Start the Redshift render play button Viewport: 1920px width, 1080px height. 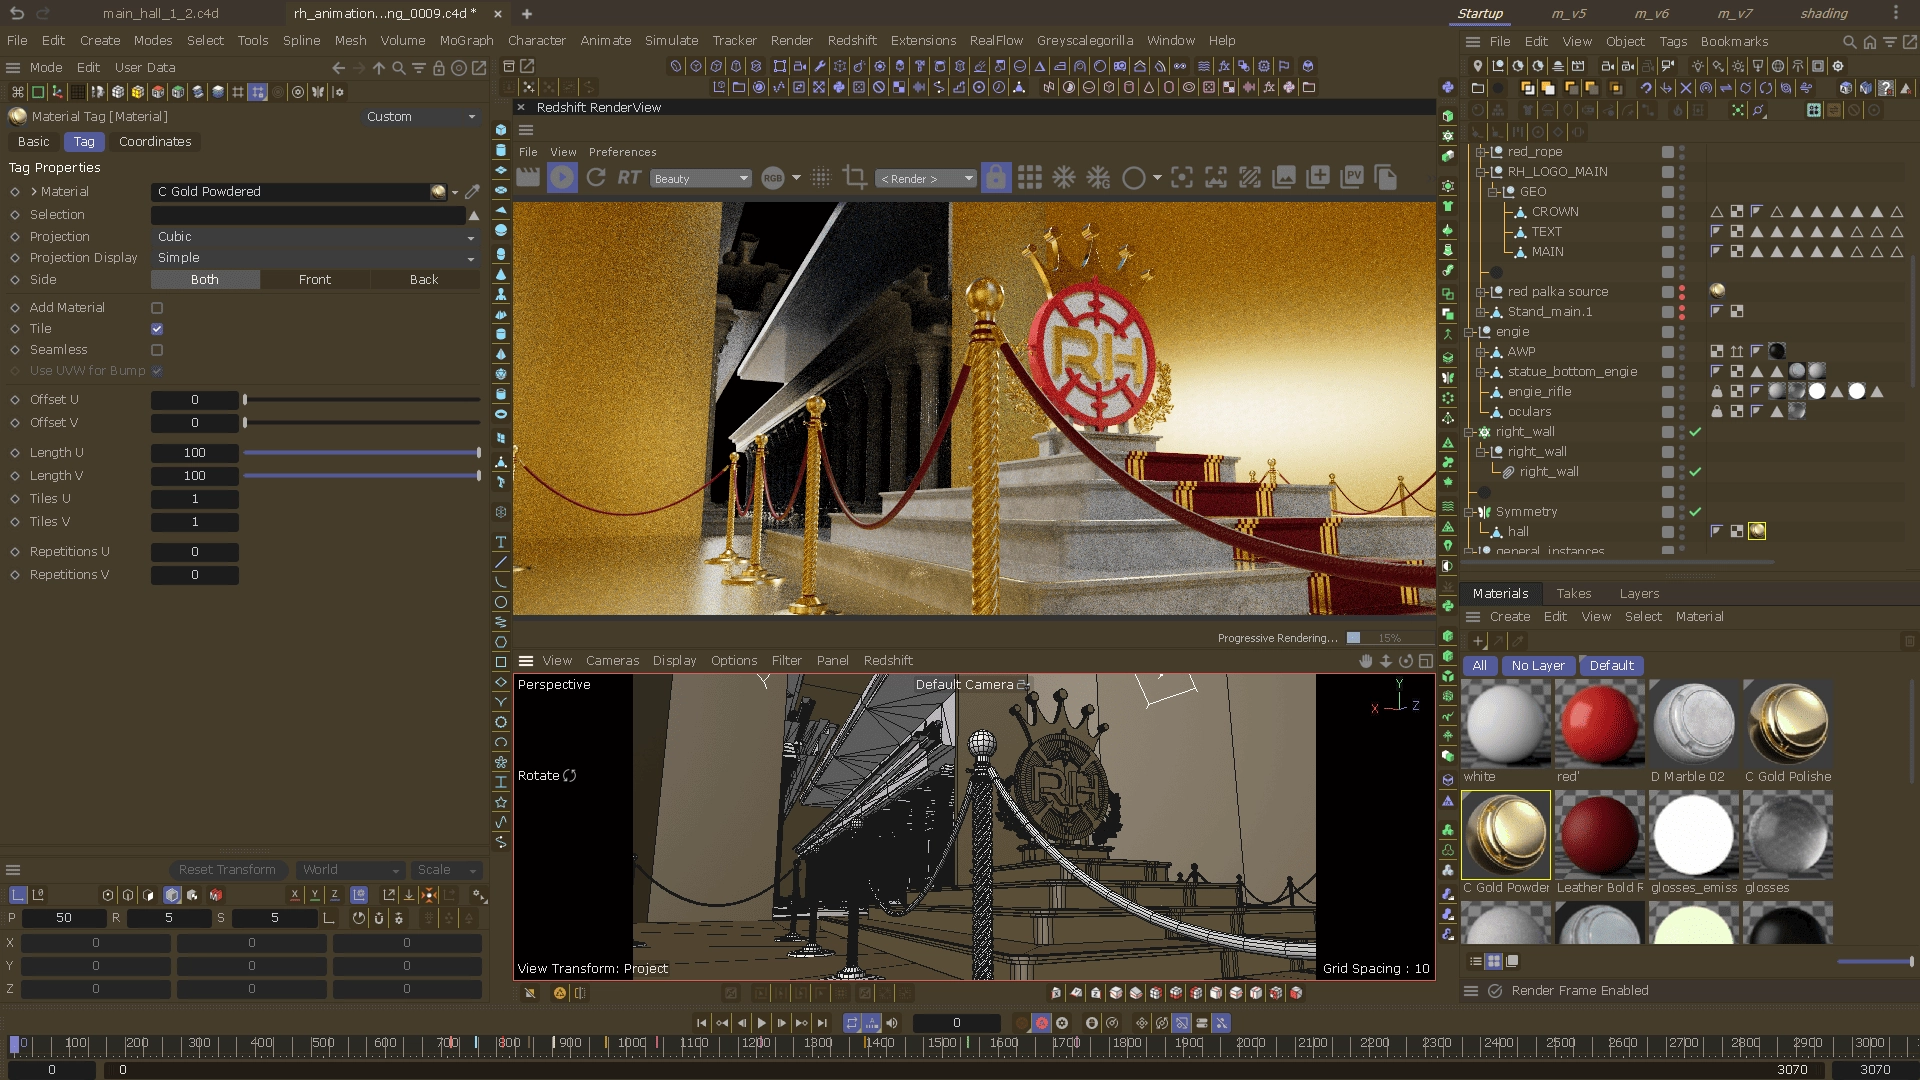(x=562, y=178)
